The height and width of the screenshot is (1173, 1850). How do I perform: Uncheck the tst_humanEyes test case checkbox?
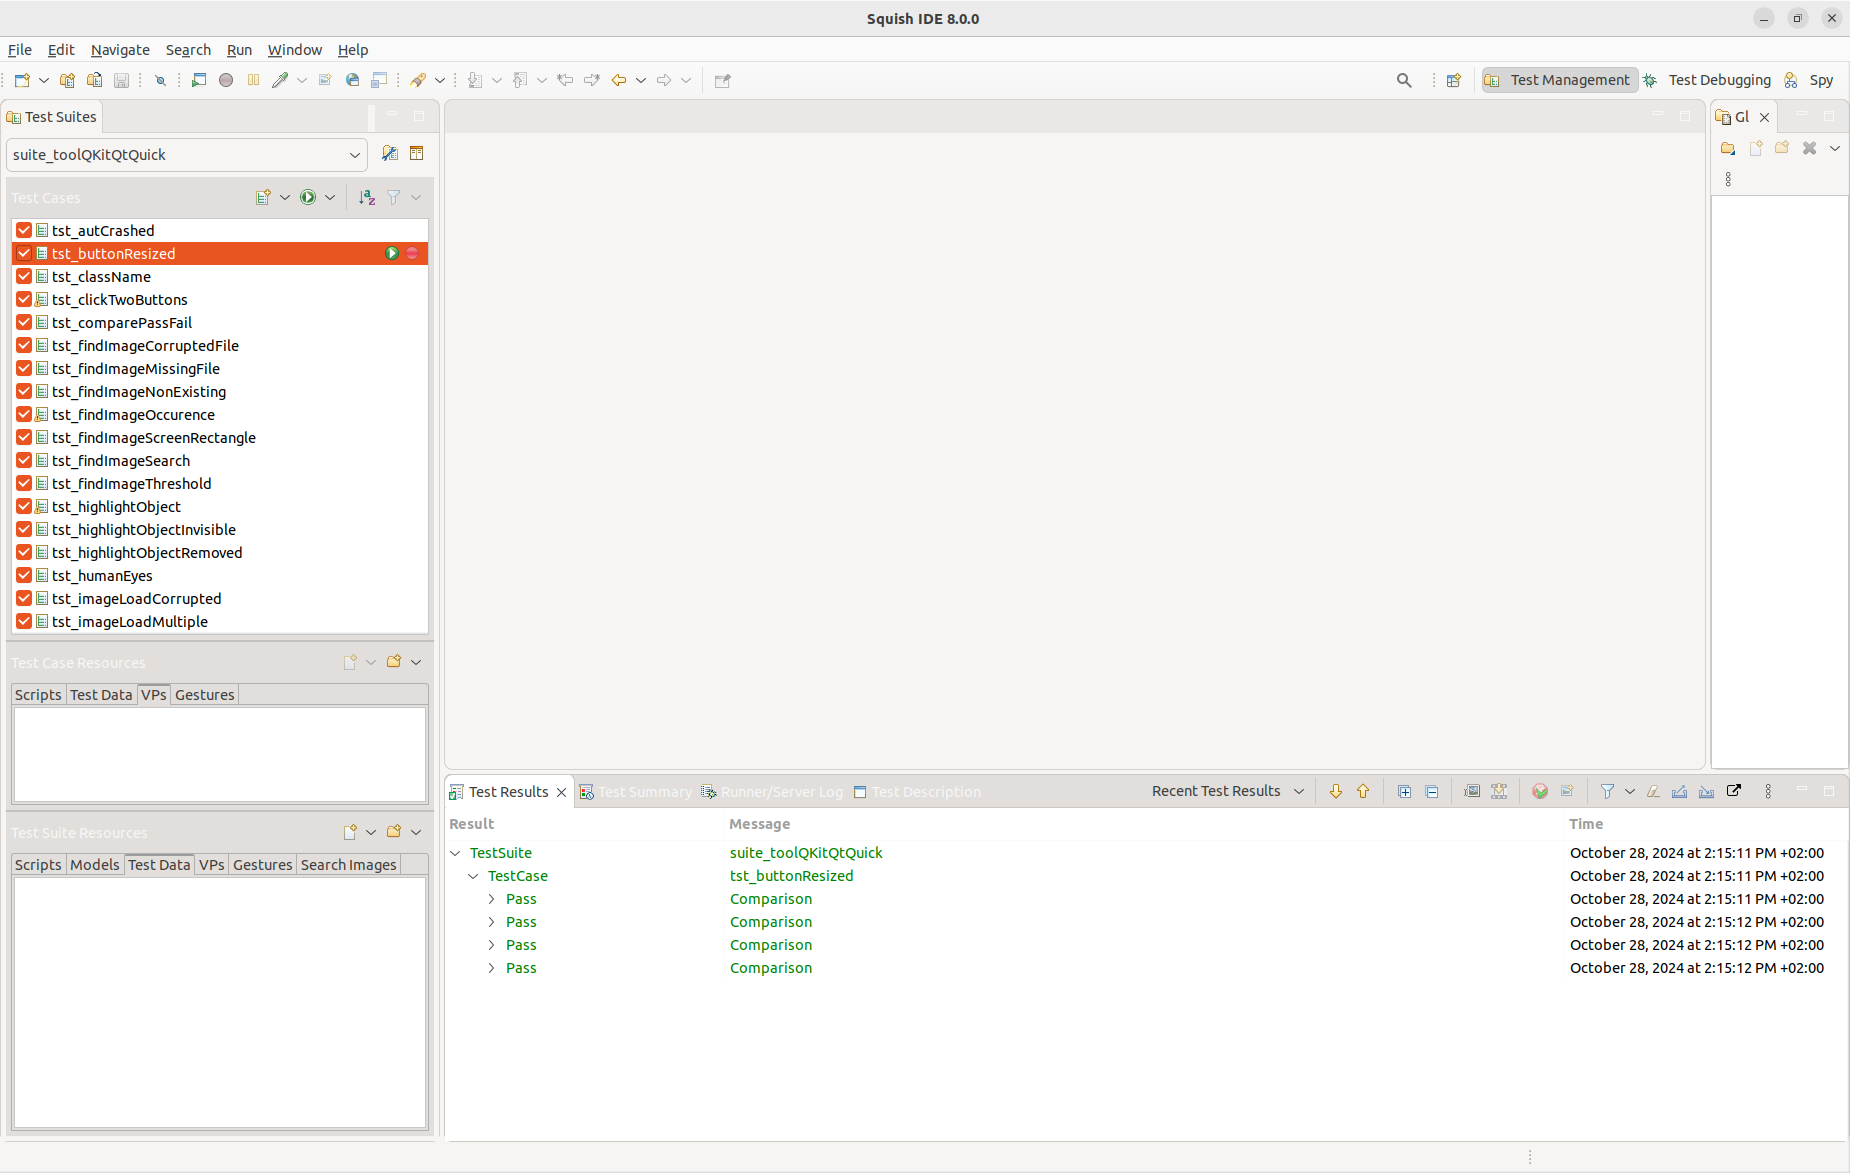point(24,576)
